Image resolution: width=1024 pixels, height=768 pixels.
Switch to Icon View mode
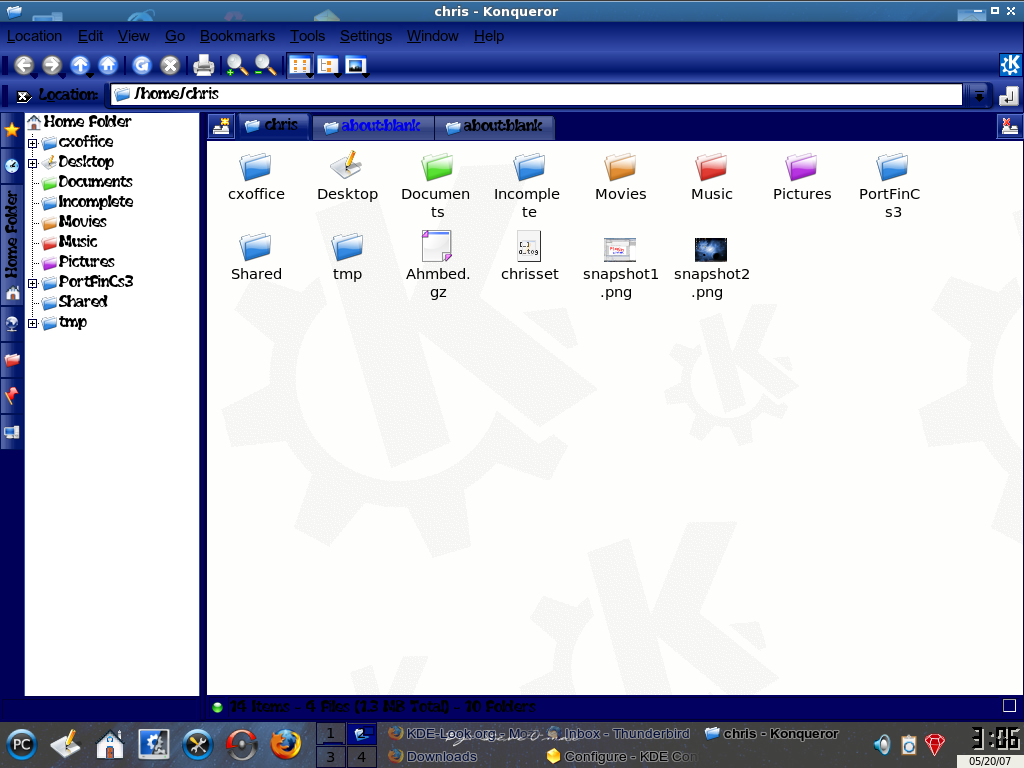point(300,65)
